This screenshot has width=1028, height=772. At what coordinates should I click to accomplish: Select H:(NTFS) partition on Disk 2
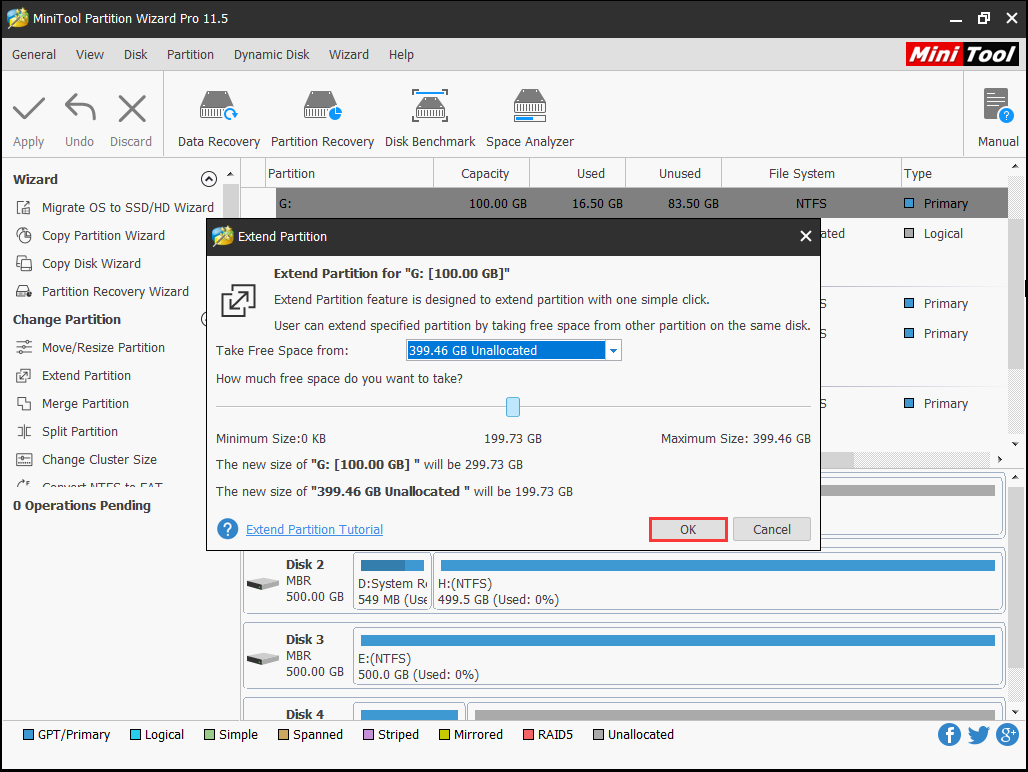718,581
